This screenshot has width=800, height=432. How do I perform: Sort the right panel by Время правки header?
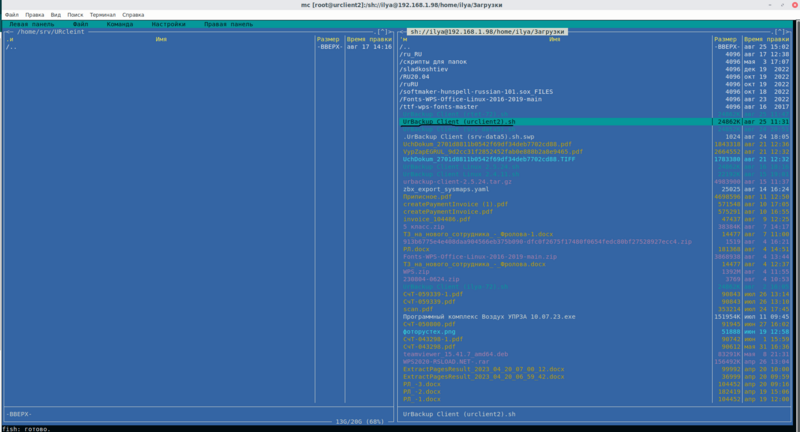coord(766,39)
